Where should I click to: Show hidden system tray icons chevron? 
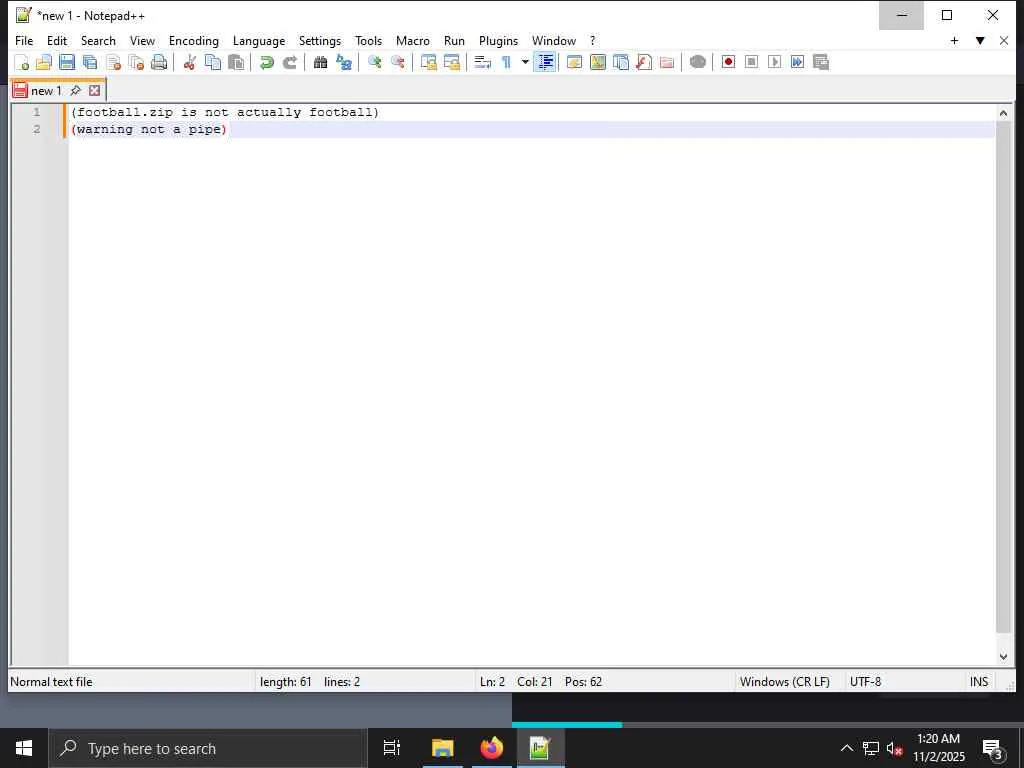pos(846,748)
